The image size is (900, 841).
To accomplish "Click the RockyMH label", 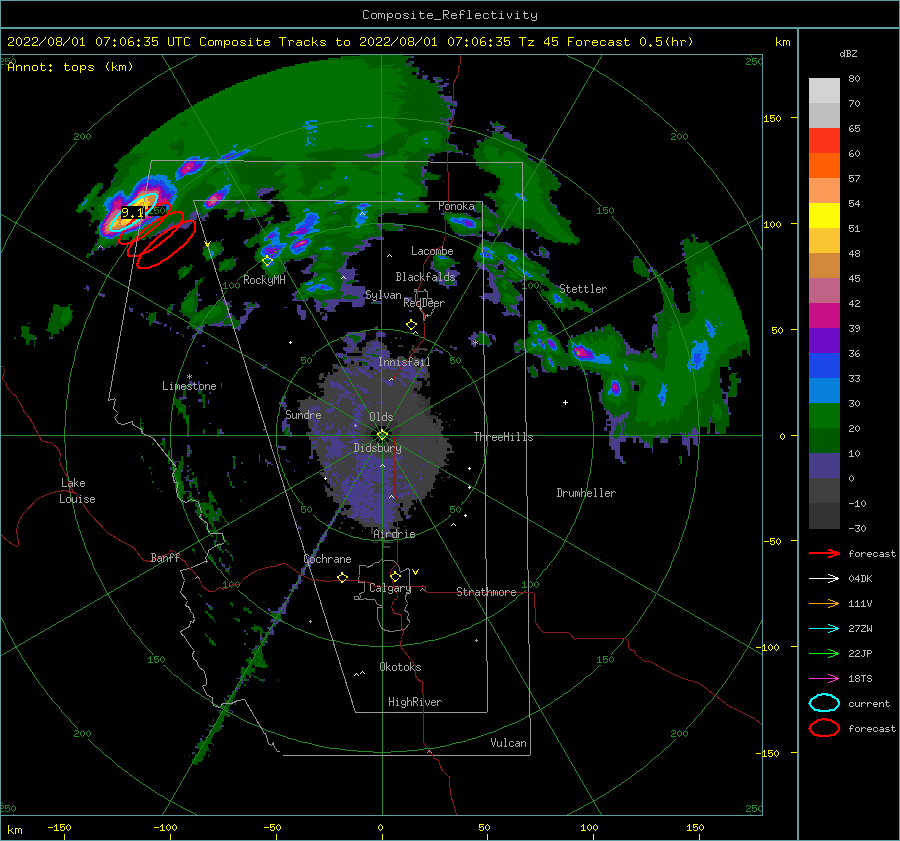I will [x=264, y=280].
